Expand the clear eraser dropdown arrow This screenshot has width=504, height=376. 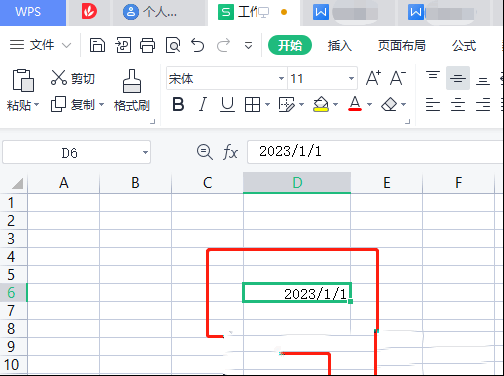[x=403, y=105]
